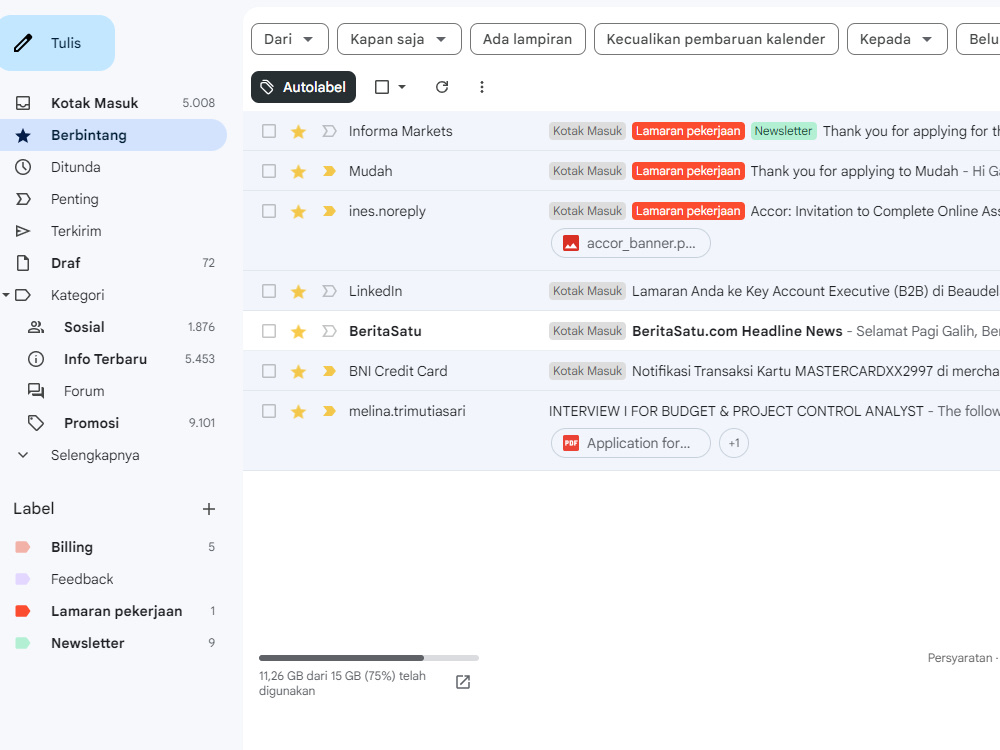Open the accor_banner image attachment chip
The width and height of the screenshot is (1000, 750).
[x=631, y=243]
